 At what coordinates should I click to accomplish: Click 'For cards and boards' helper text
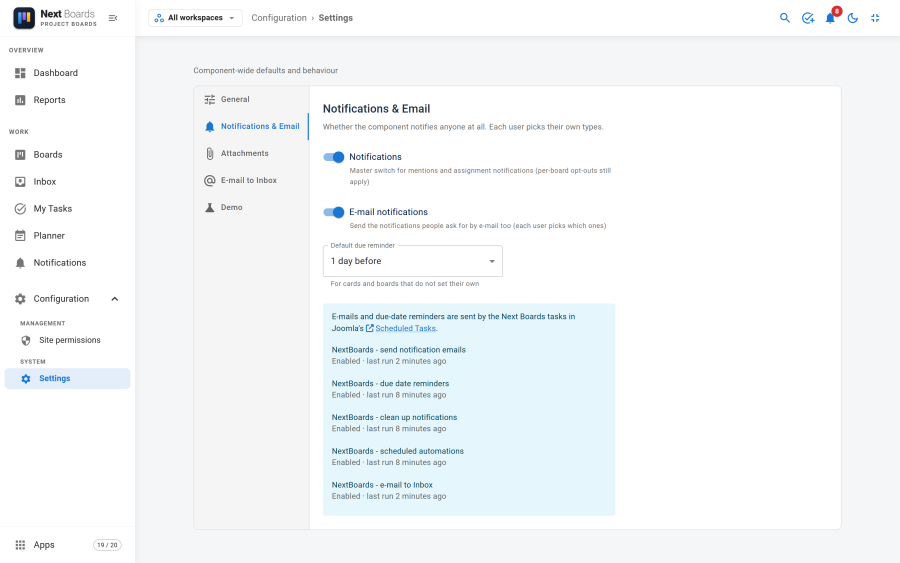pyautogui.click(x=405, y=284)
